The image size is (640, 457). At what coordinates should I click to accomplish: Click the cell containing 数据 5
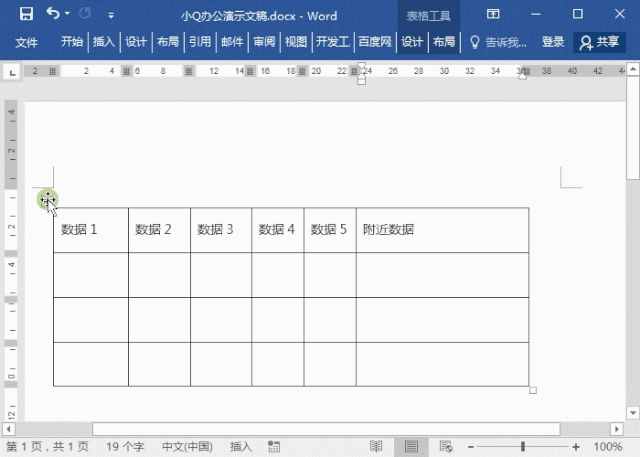330,230
